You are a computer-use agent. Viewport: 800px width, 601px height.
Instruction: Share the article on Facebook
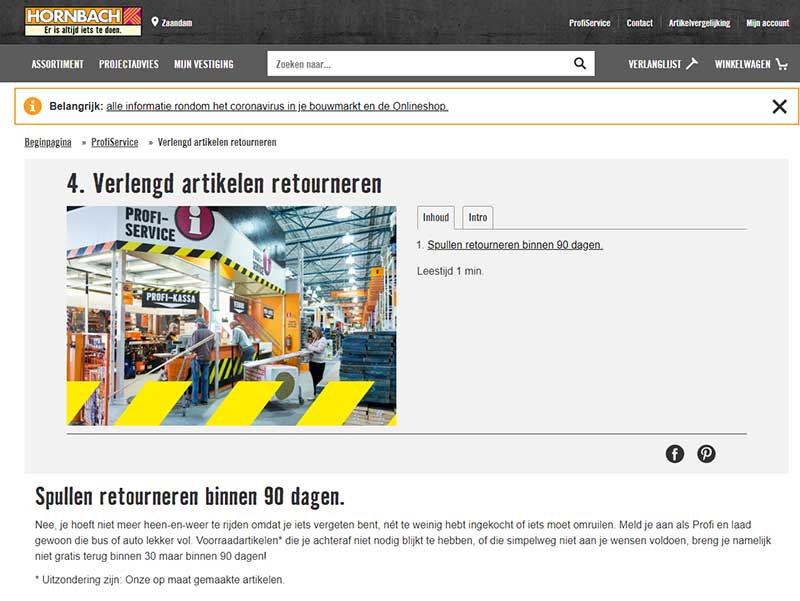point(675,453)
